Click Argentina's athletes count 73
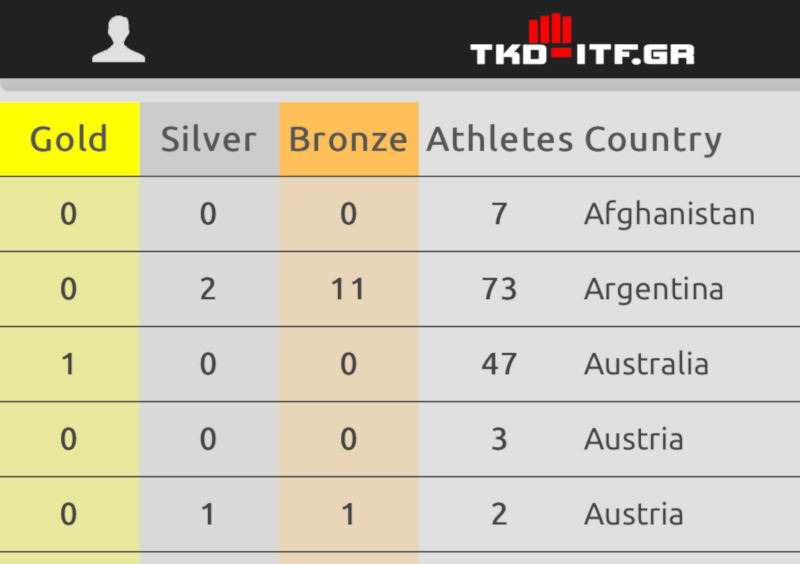800x564 pixels. (499, 289)
